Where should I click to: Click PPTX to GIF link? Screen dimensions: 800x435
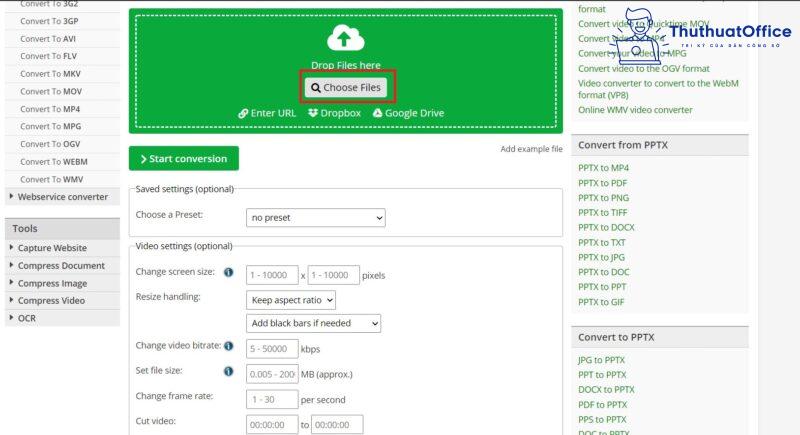coord(601,302)
